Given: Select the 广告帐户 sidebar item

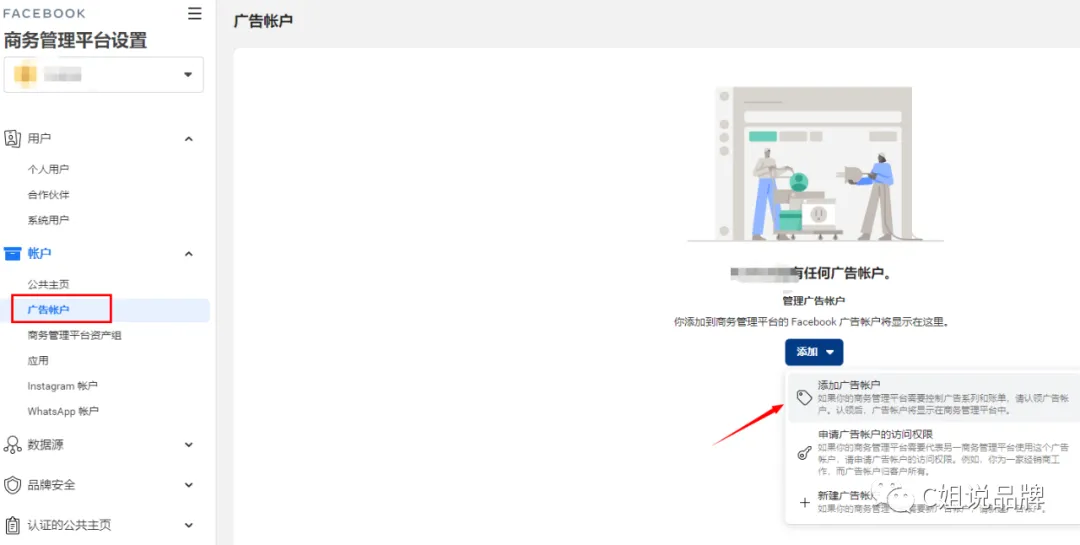Looking at the screenshot, I should 48,310.
